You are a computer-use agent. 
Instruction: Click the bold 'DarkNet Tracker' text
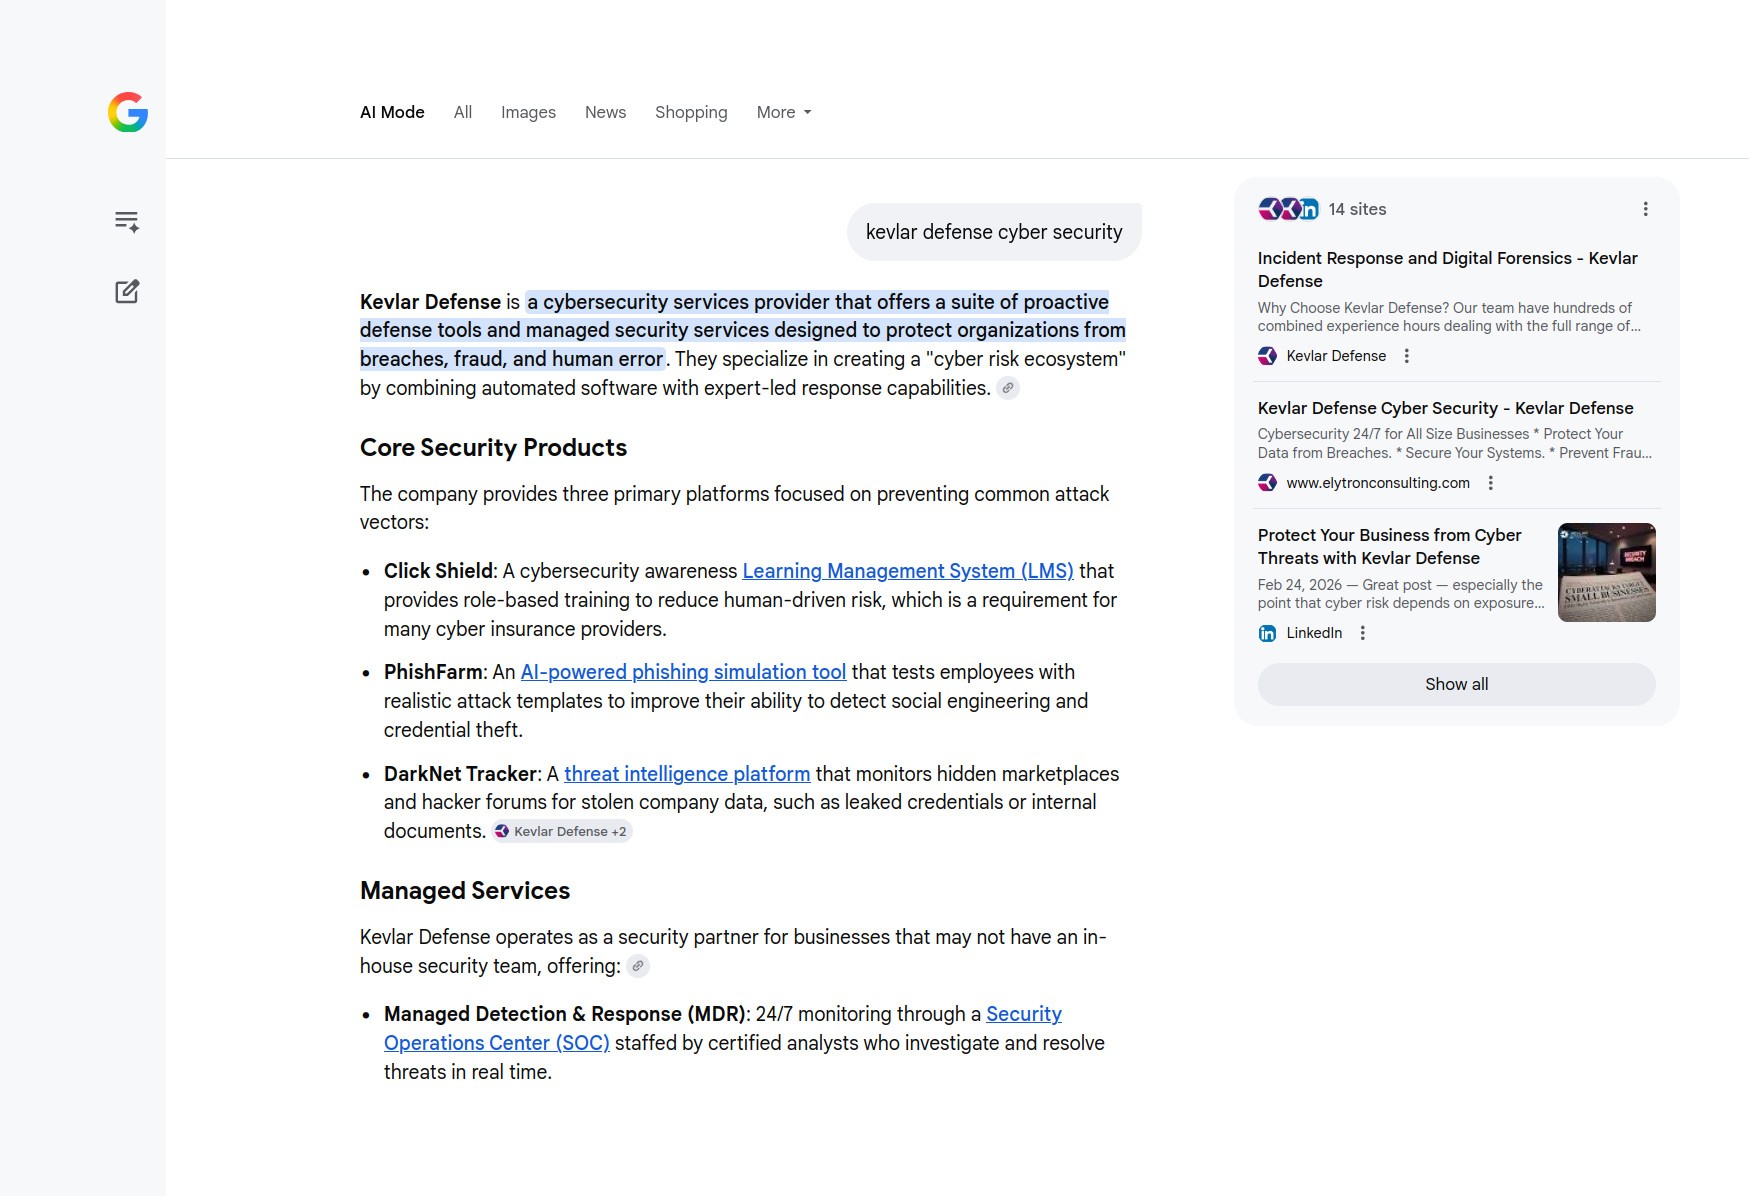(460, 774)
